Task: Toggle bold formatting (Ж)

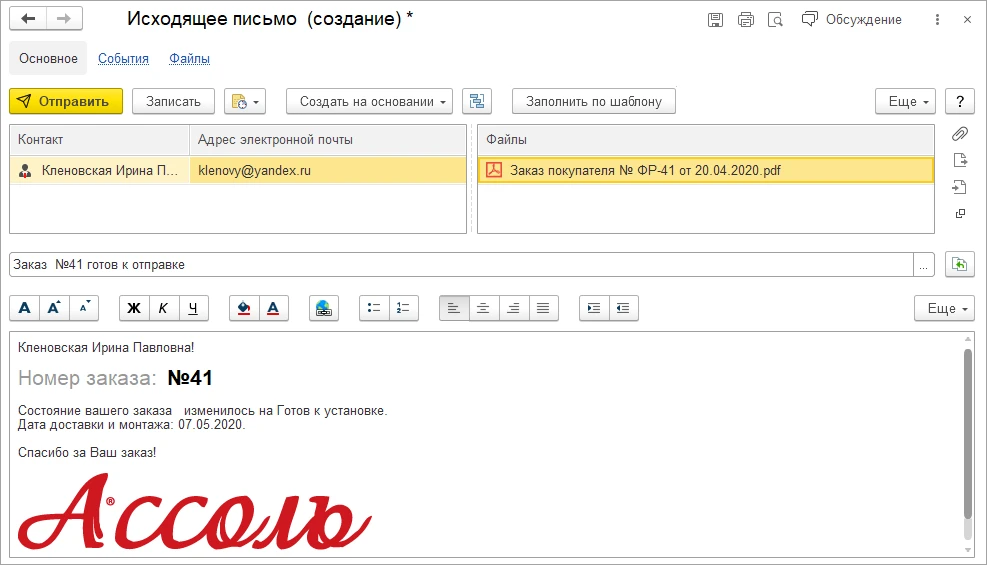Action: coord(134,308)
